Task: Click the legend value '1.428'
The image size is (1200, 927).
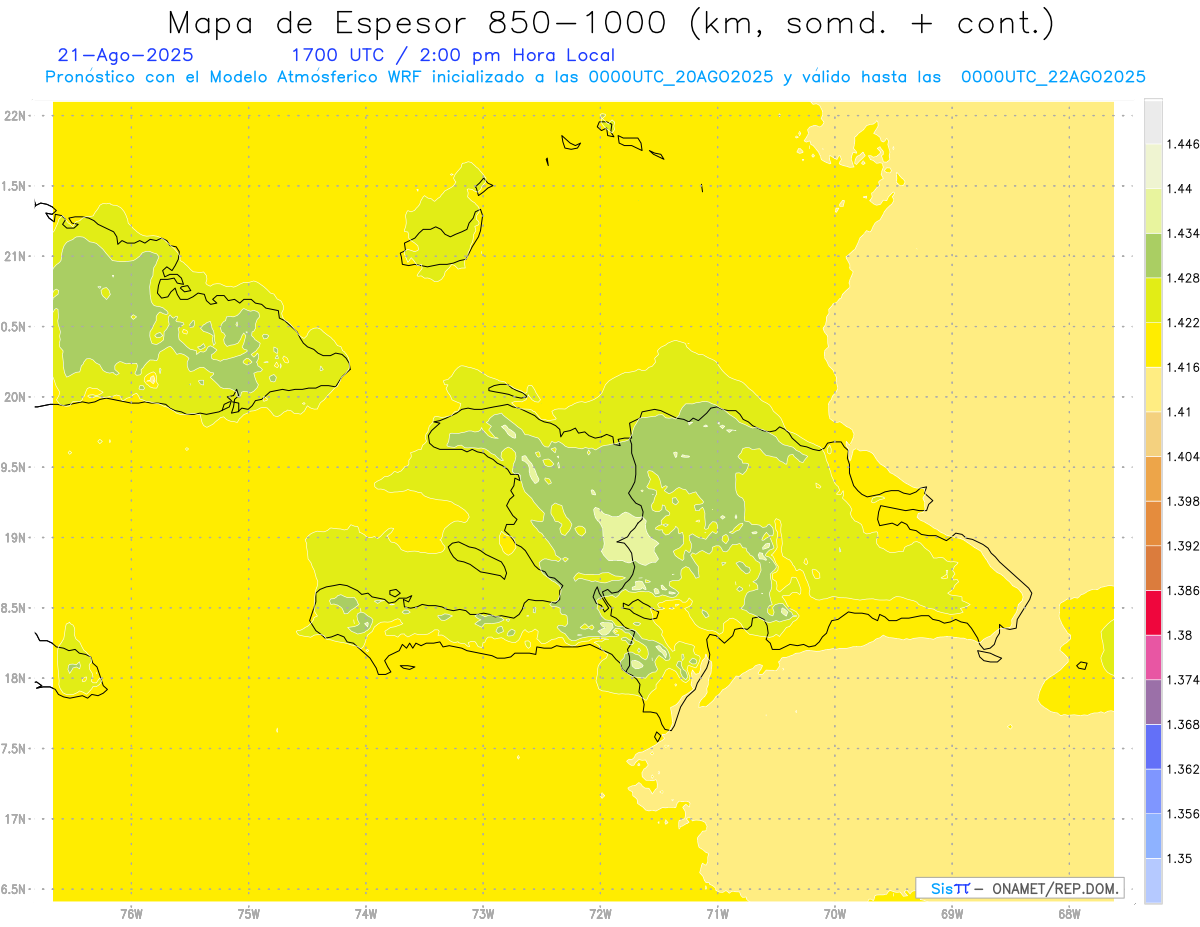Action: click(1183, 278)
